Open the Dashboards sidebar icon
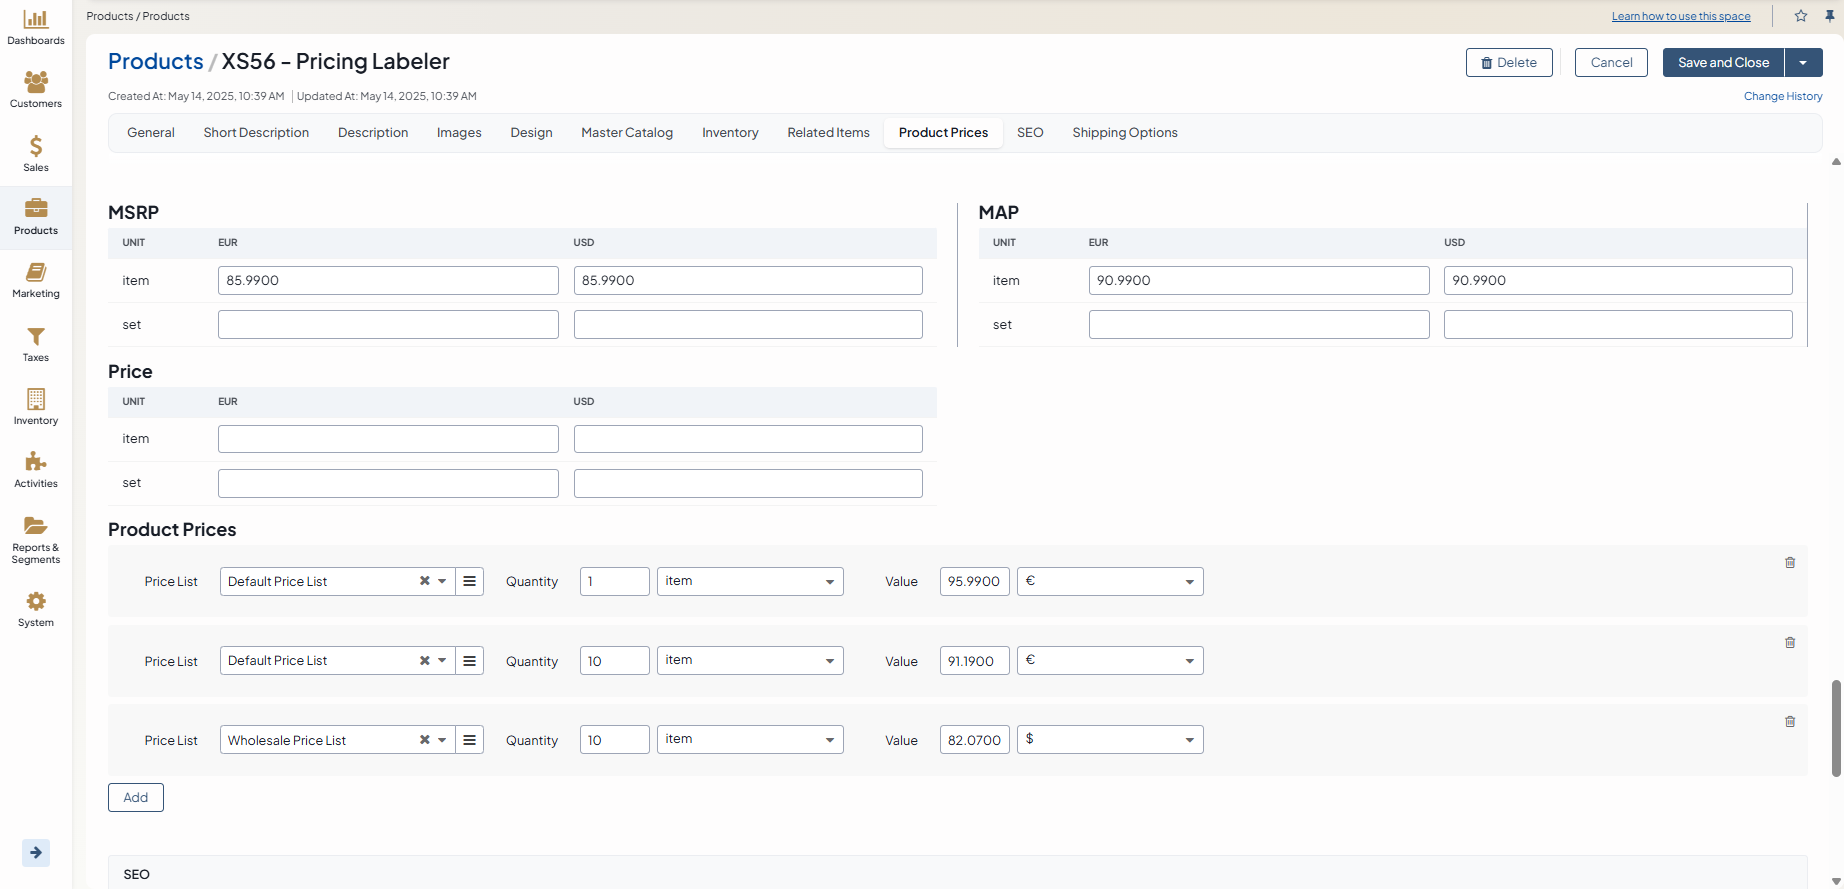 coord(36,27)
